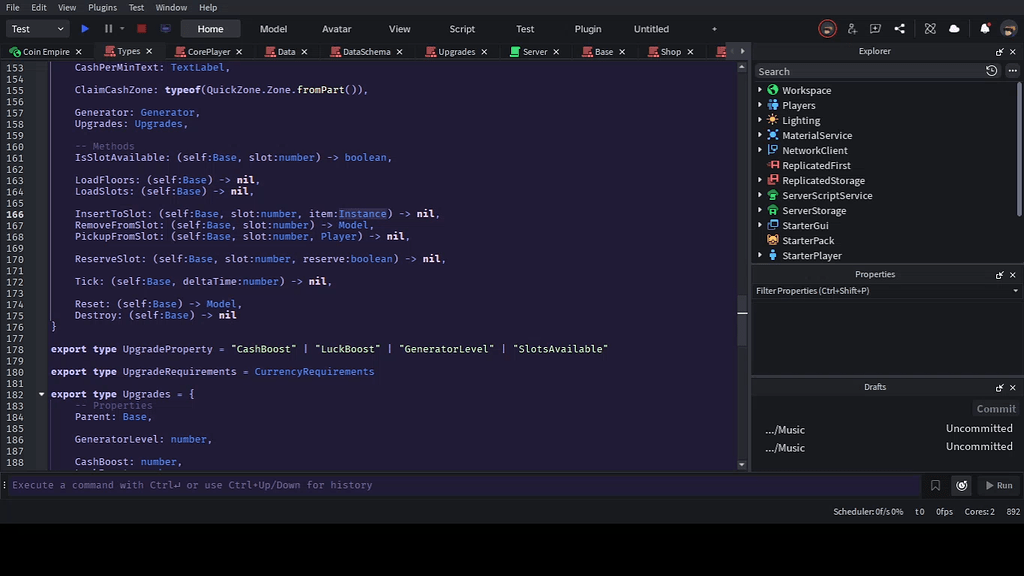This screenshot has width=1024, height=576.
Task: Open the Server script tab
Action: coord(535,52)
